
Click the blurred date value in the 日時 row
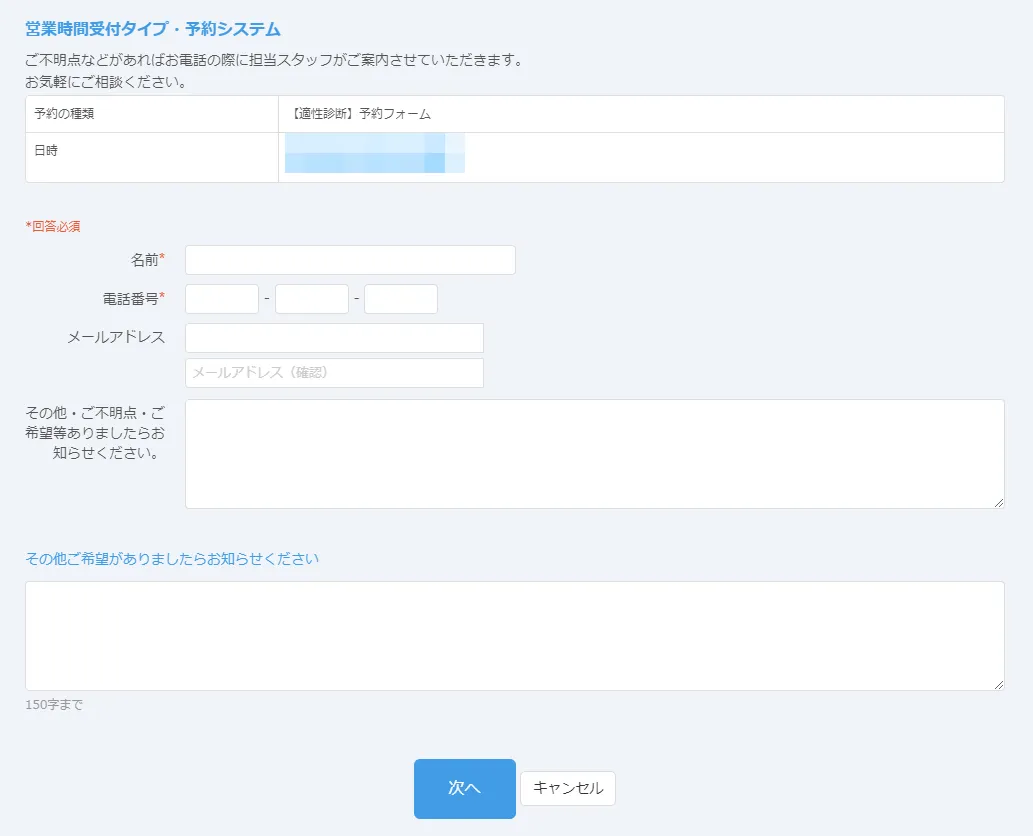click(x=374, y=153)
